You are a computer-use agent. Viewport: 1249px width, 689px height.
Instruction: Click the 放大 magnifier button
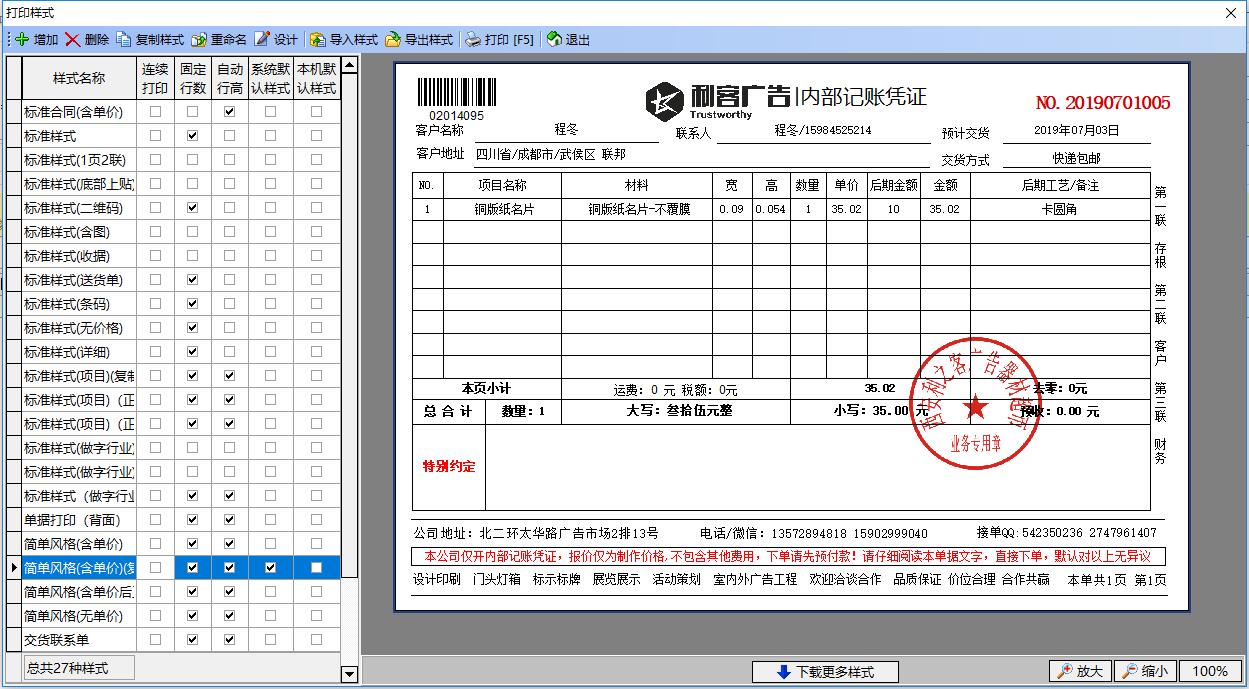coord(1079,671)
